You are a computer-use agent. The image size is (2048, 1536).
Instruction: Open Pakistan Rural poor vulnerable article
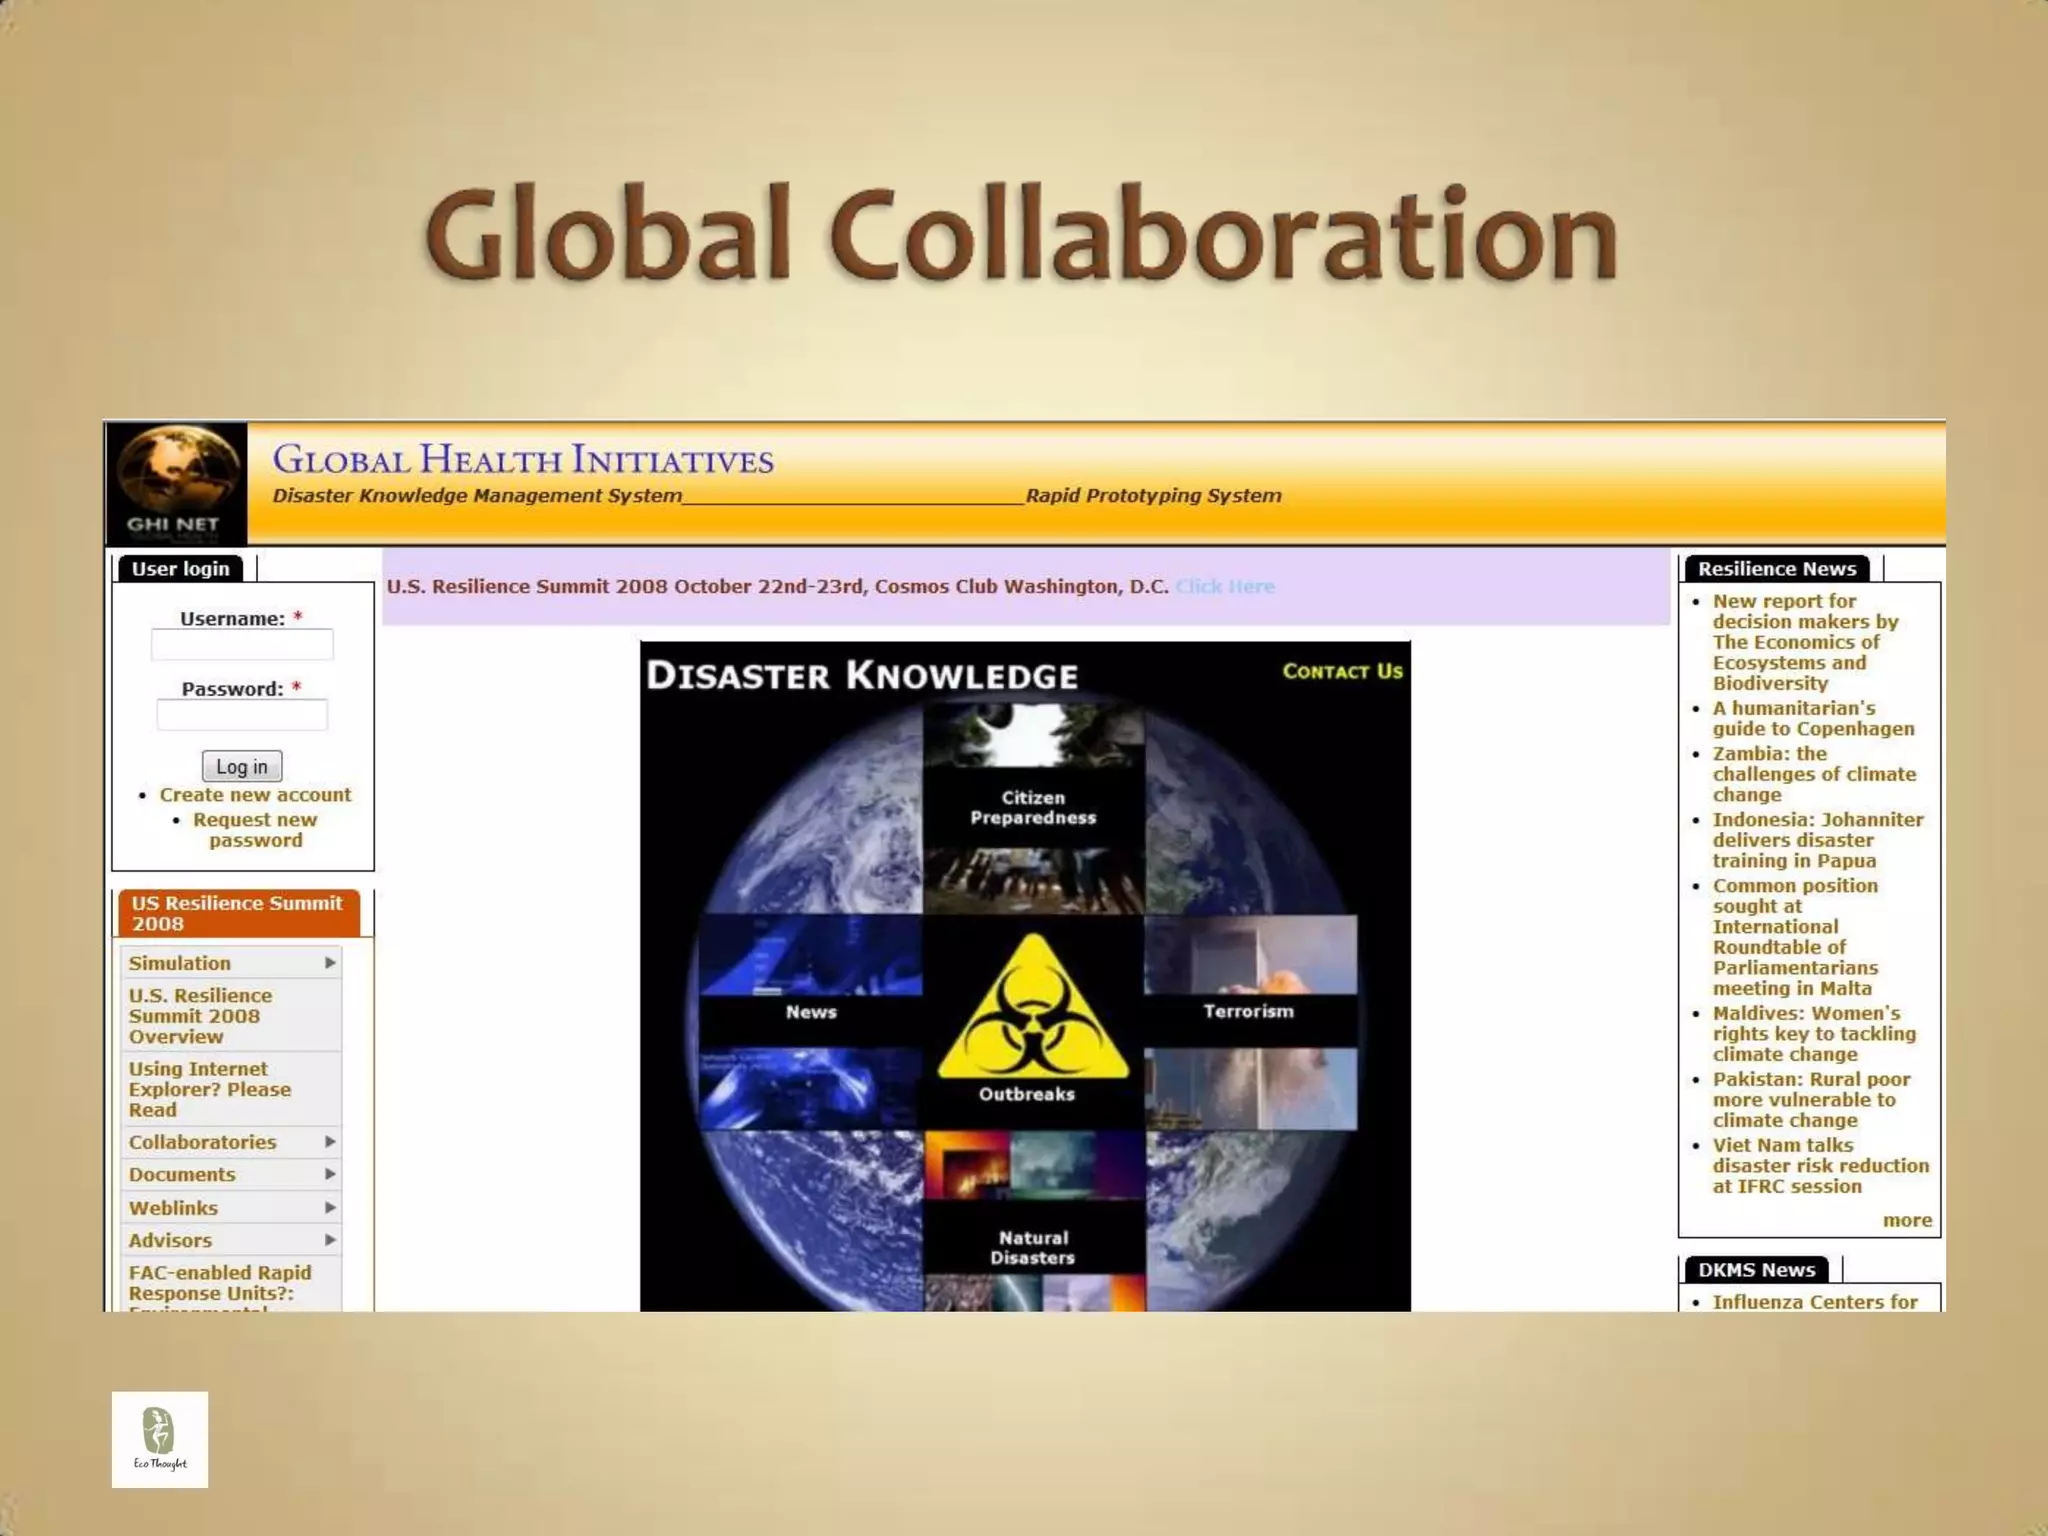pyautogui.click(x=1811, y=1100)
